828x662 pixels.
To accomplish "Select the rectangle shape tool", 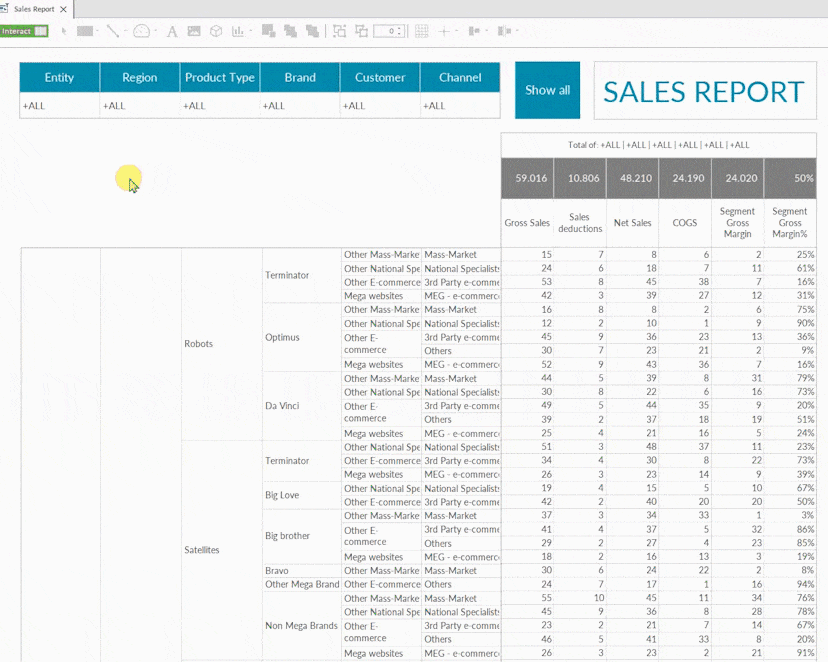I will click(x=85, y=31).
